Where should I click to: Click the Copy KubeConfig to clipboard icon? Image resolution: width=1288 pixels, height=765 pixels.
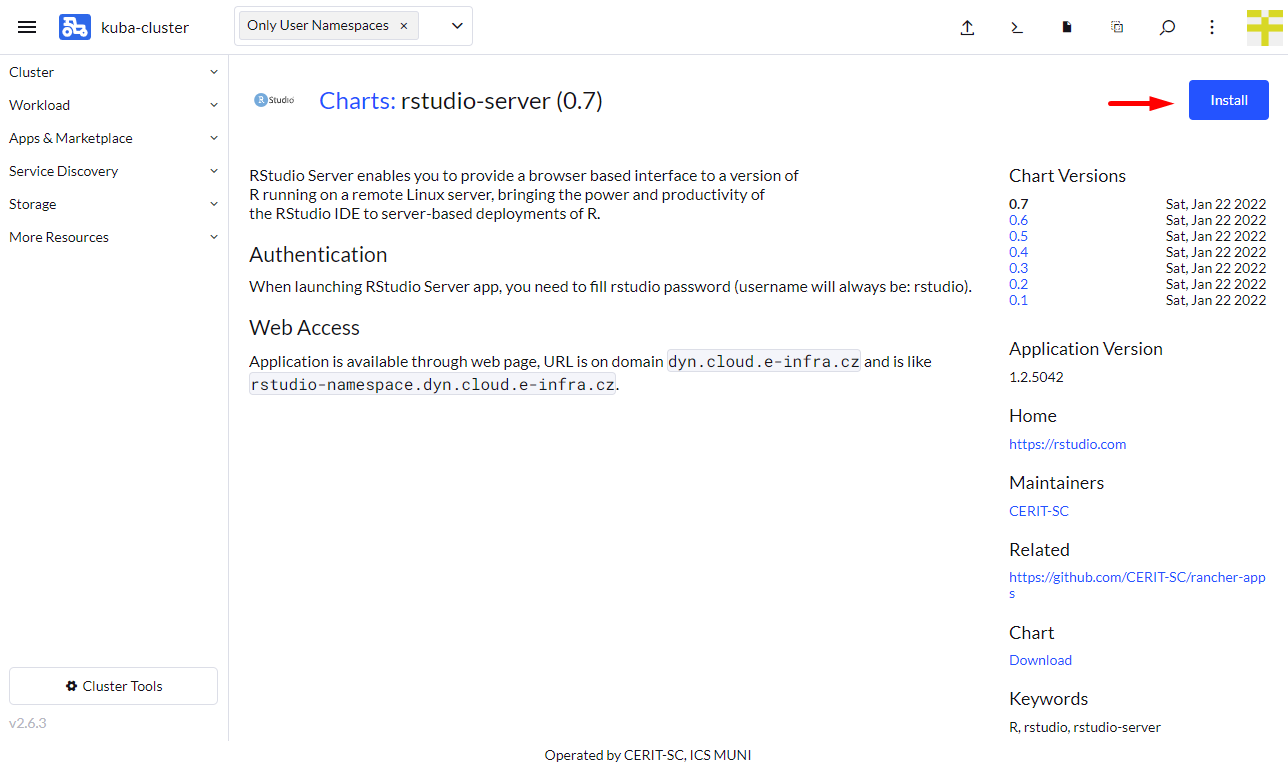click(1117, 28)
